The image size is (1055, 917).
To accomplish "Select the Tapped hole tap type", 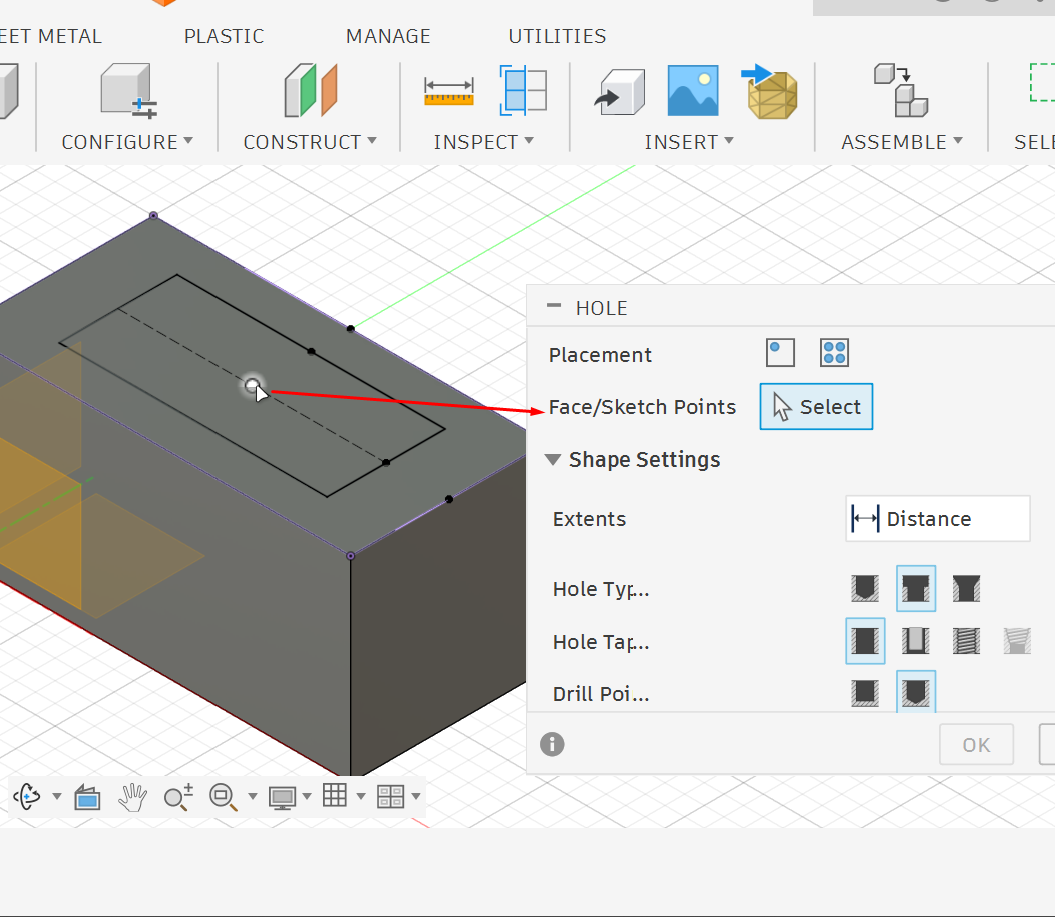I will [966, 641].
